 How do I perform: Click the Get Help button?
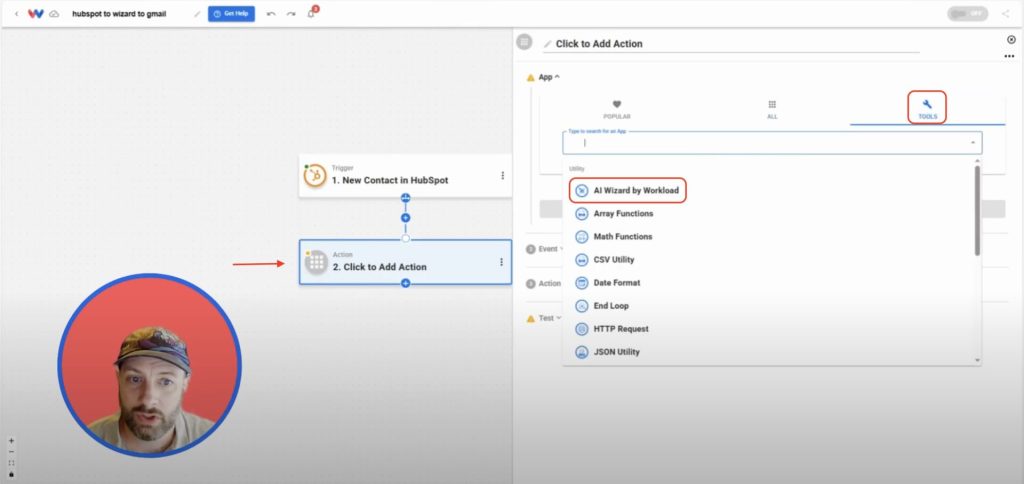pos(231,14)
